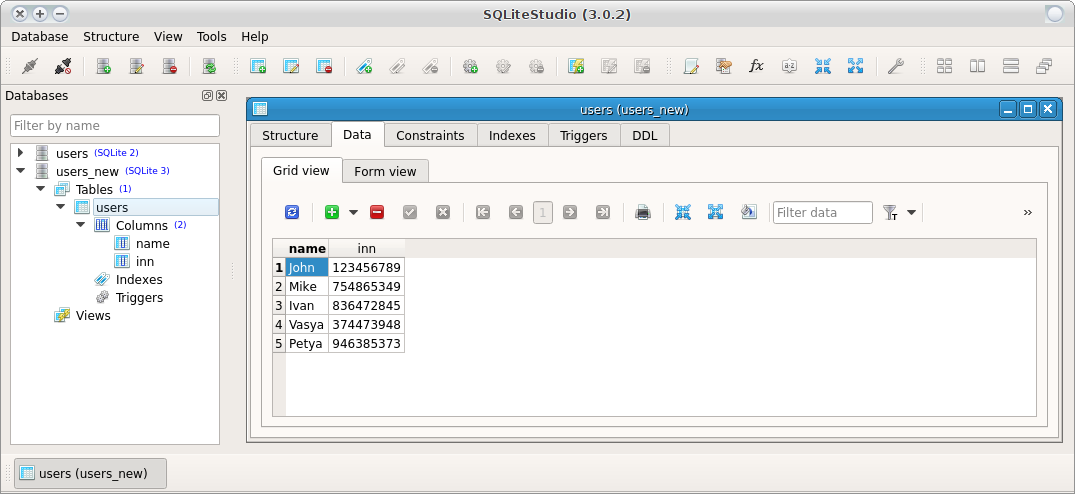
Task: Click the Create view icon
Action: point(576,66)
